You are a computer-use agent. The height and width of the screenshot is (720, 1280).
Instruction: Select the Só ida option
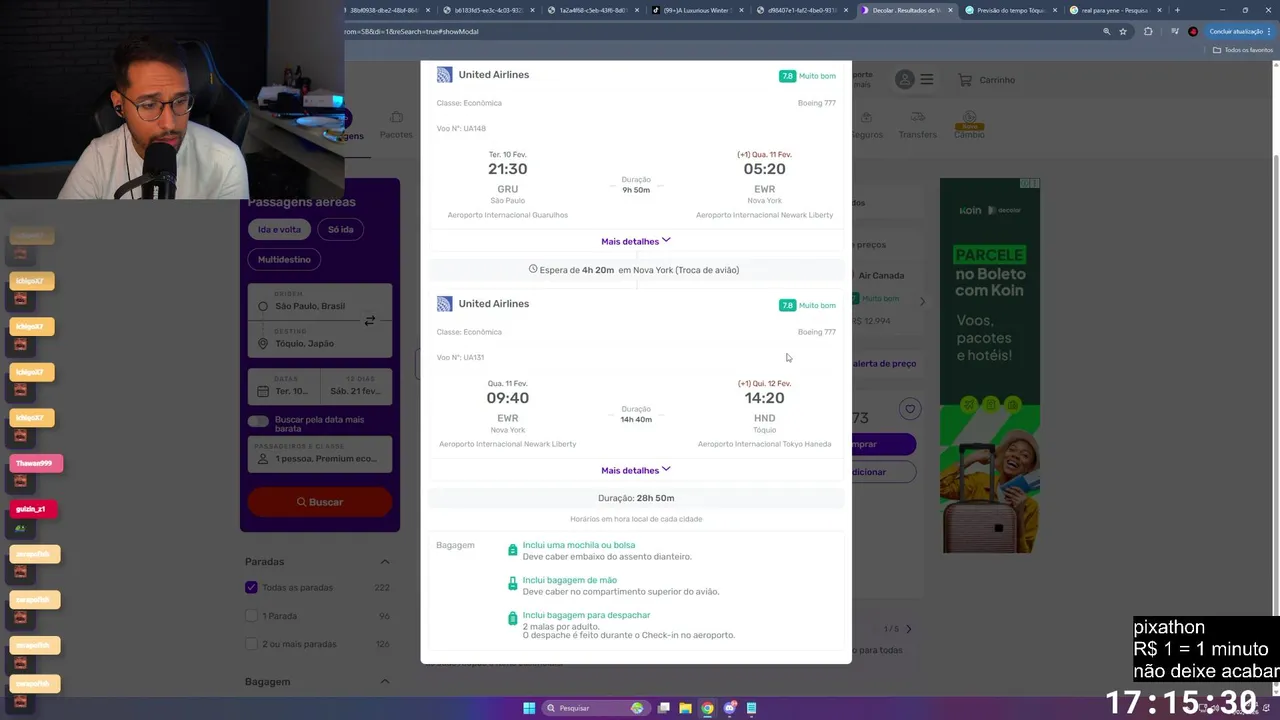(341, 229)
